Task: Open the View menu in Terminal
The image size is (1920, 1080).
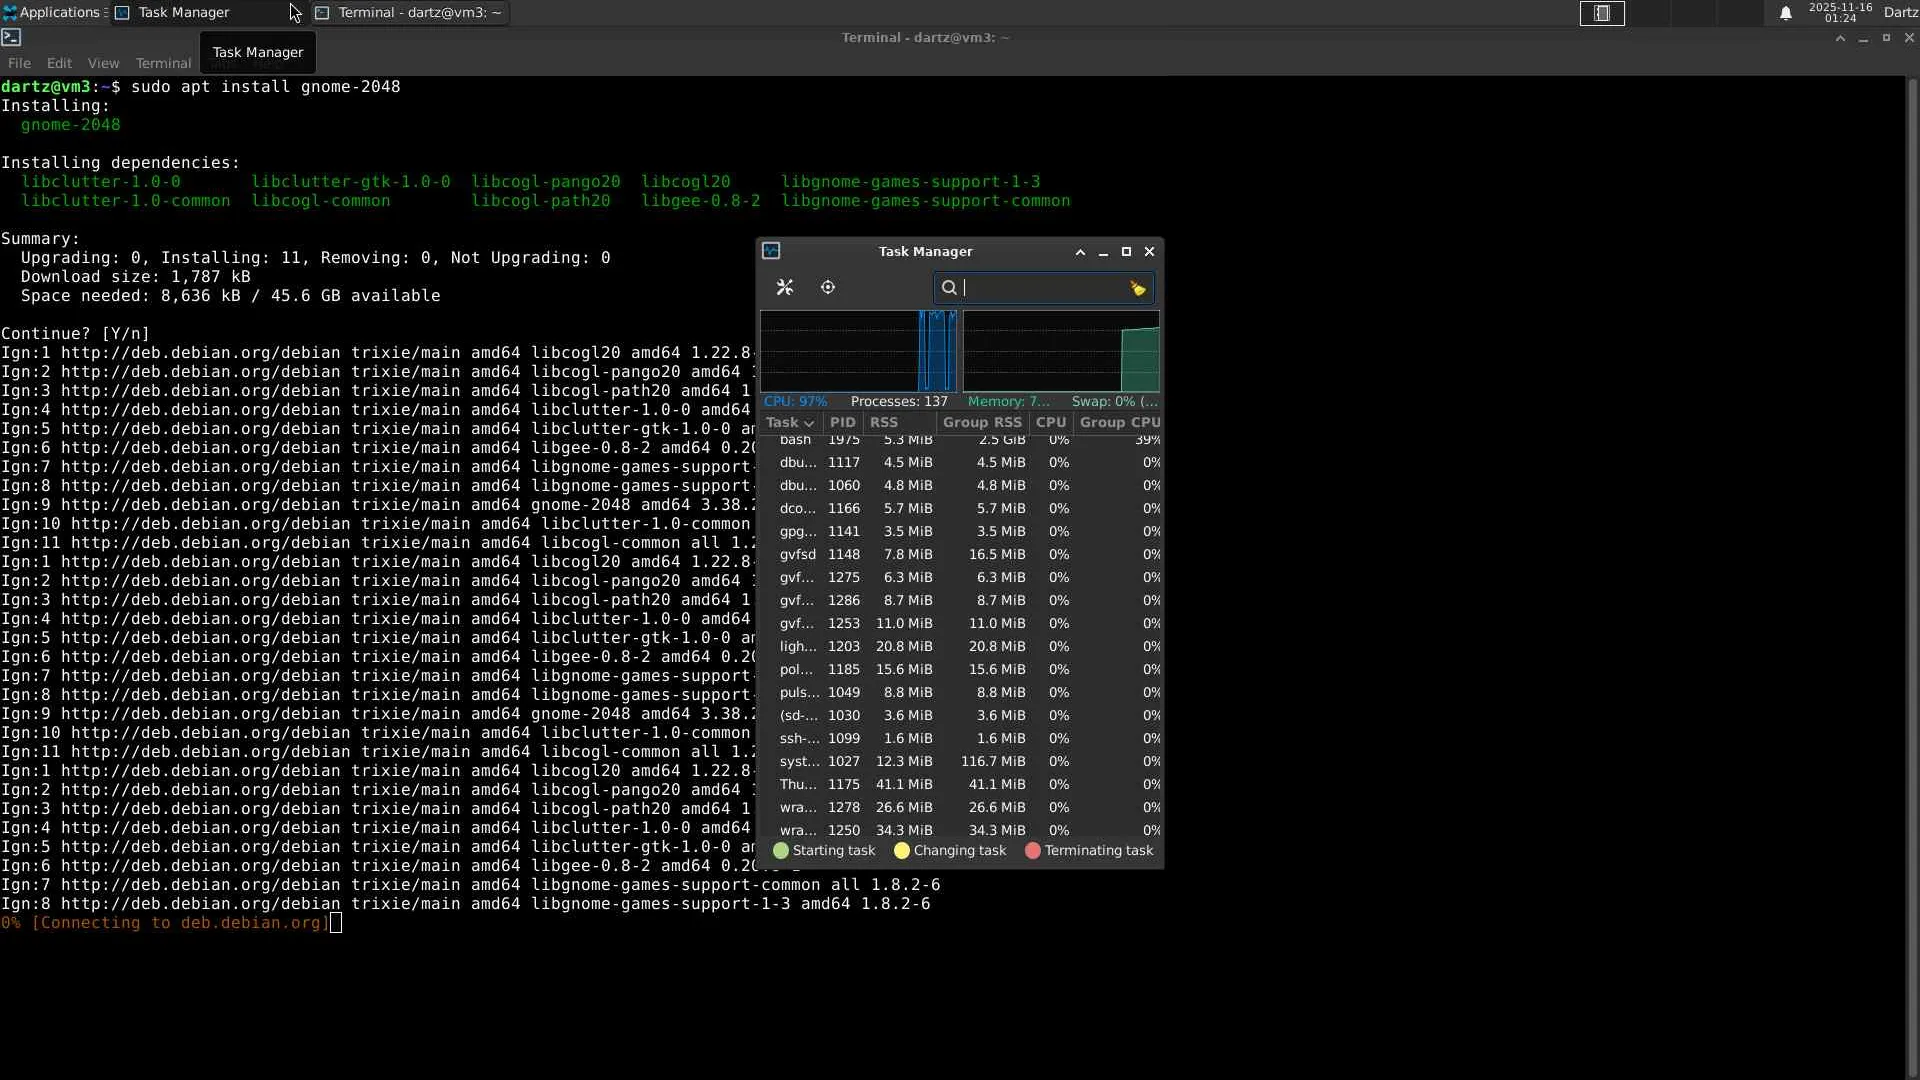Action: click(x=103, y=63)
